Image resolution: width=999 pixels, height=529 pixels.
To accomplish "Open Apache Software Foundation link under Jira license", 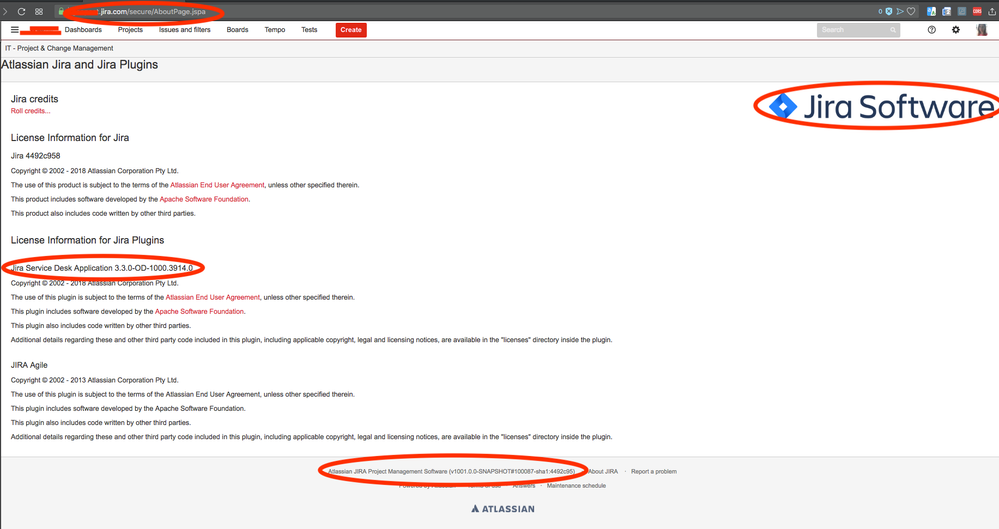I will [x=204, y=199].
